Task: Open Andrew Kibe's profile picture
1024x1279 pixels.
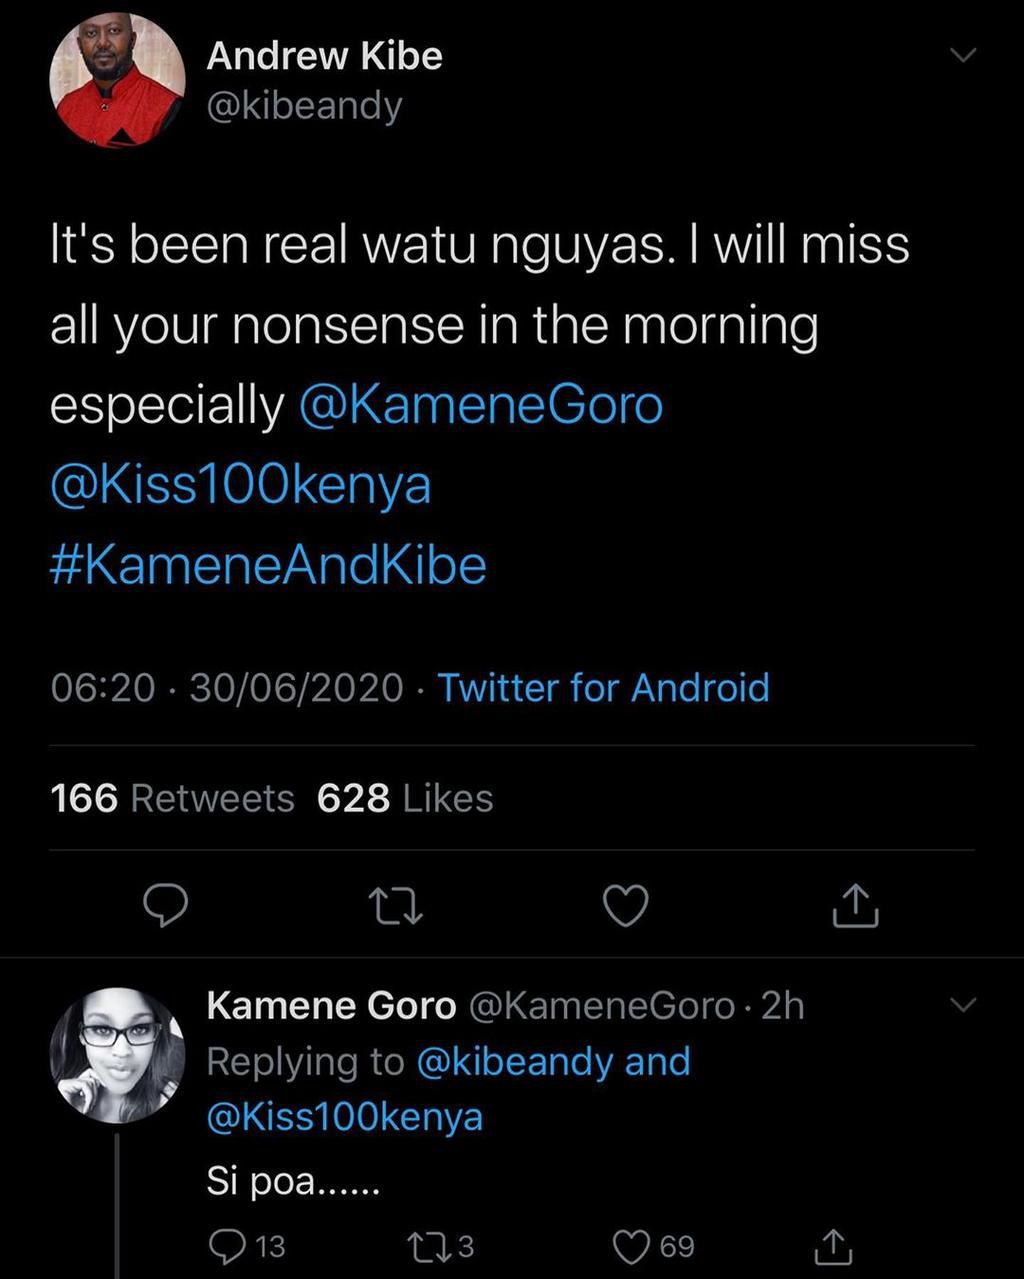Action: (118, 82)
